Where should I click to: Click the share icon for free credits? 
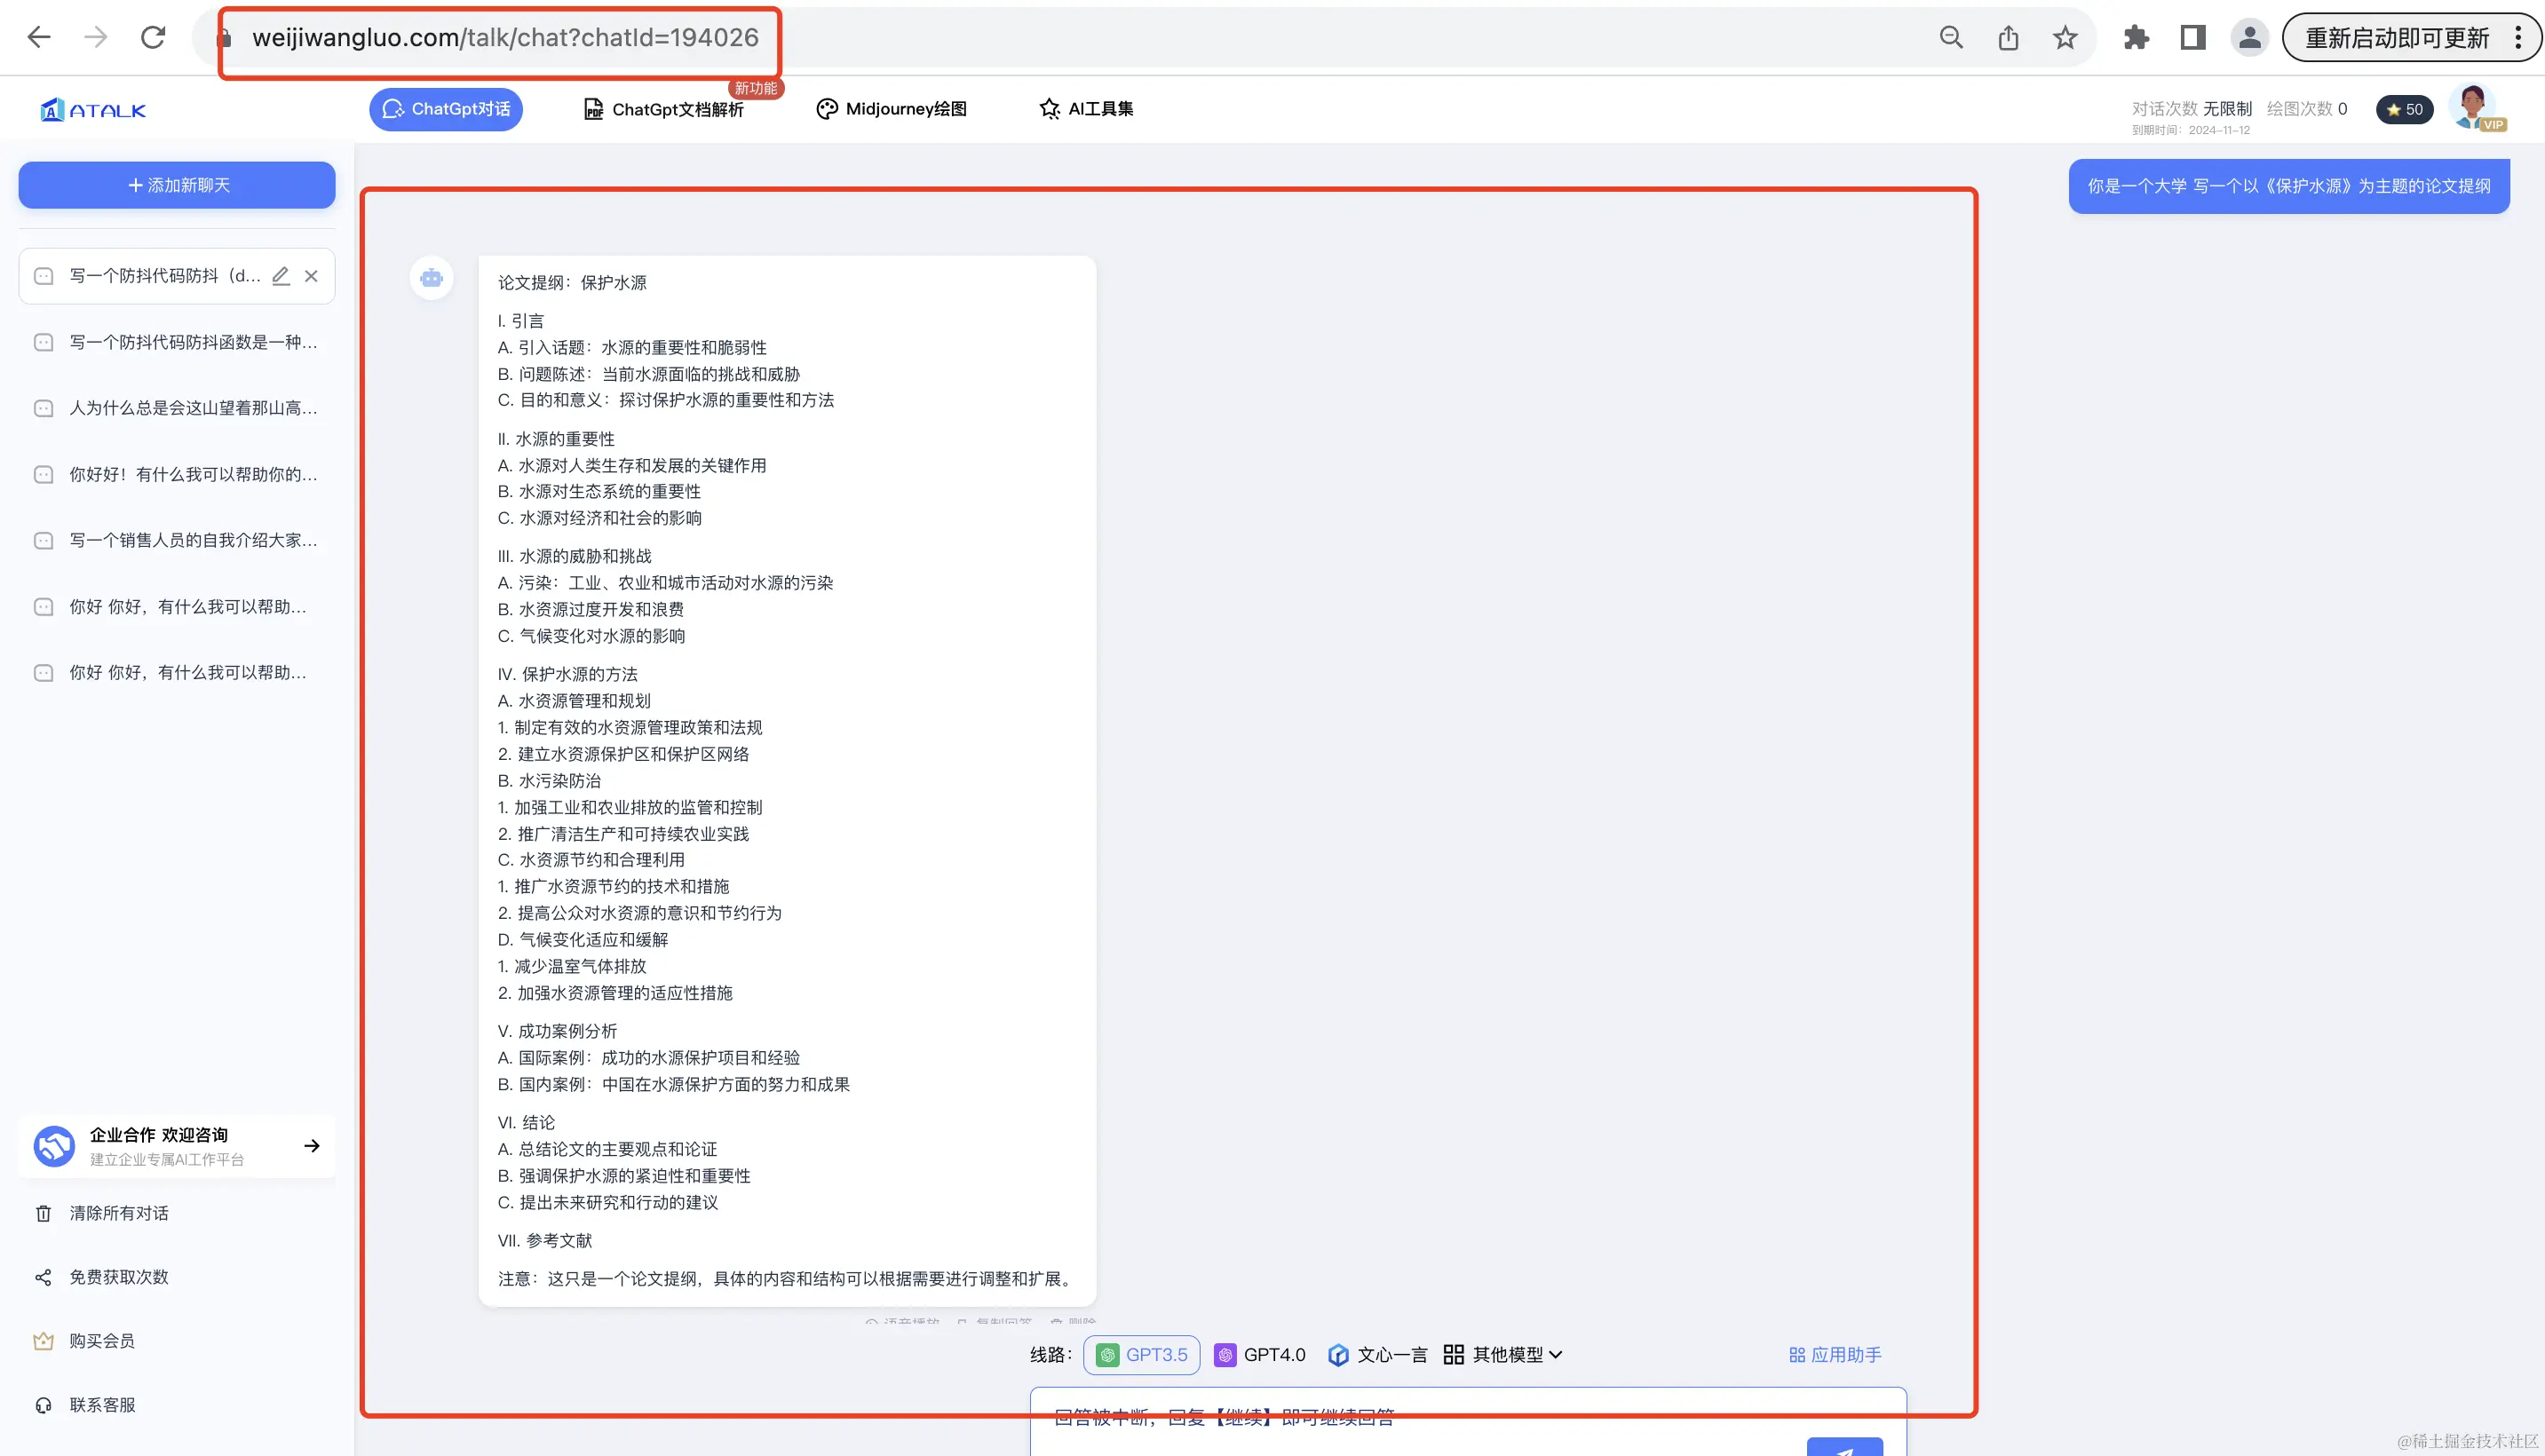click(43, 1277)
